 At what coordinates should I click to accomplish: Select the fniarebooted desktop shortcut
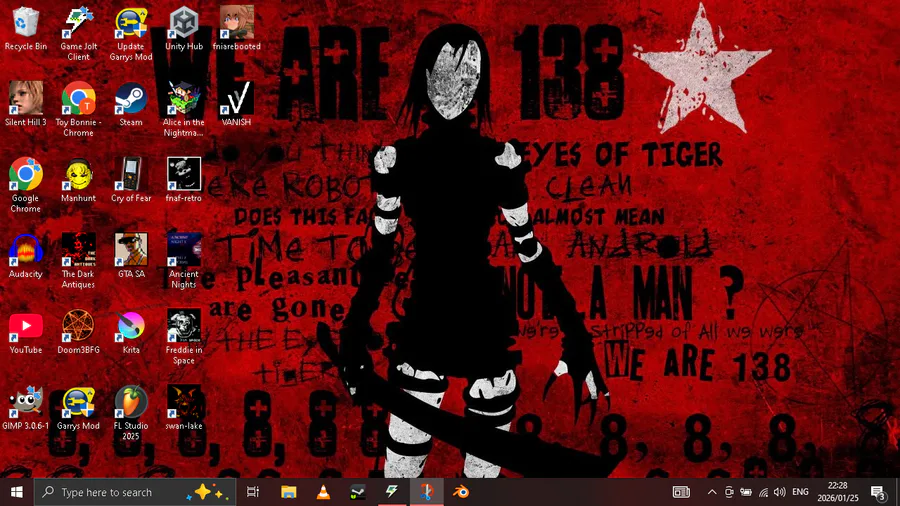[x=236, y=29]
